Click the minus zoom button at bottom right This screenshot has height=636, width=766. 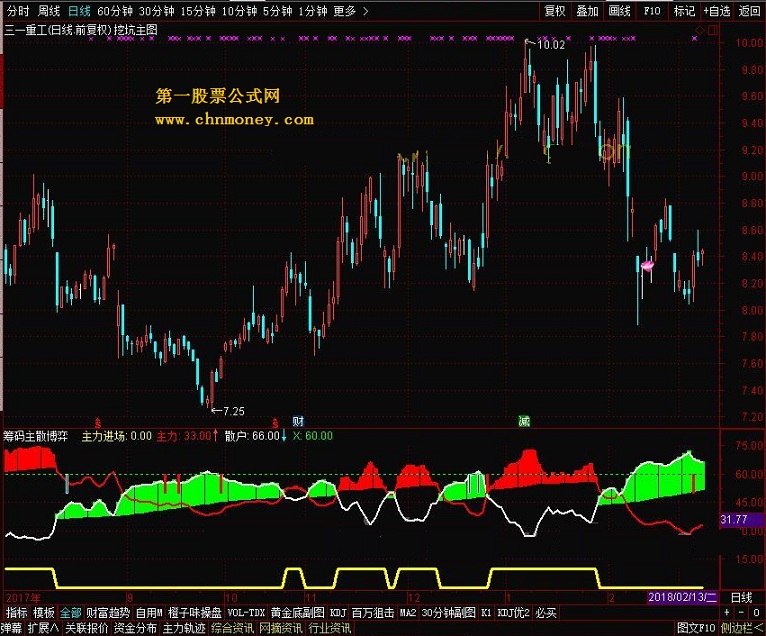click(742, 613)
